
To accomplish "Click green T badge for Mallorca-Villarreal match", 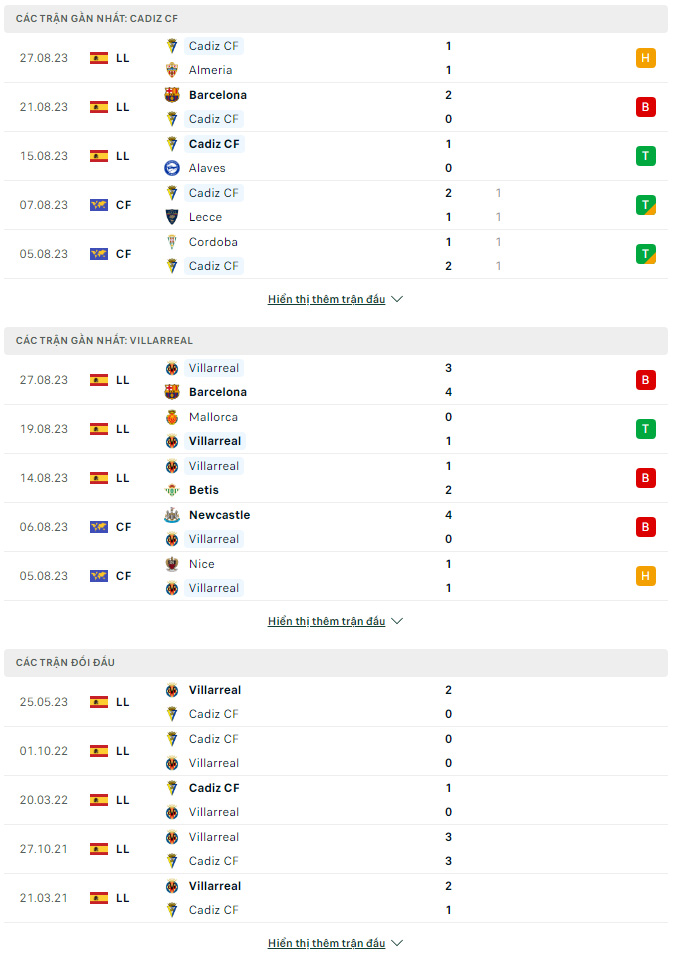I will tap(645, 429).
